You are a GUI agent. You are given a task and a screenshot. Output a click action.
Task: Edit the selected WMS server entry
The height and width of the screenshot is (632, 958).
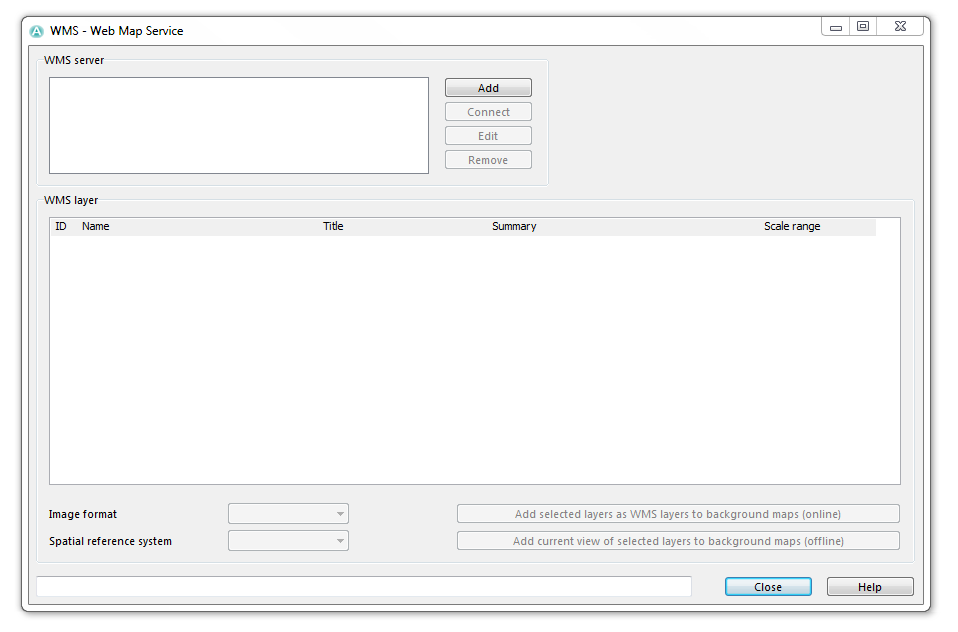click(x=488, y=136)
